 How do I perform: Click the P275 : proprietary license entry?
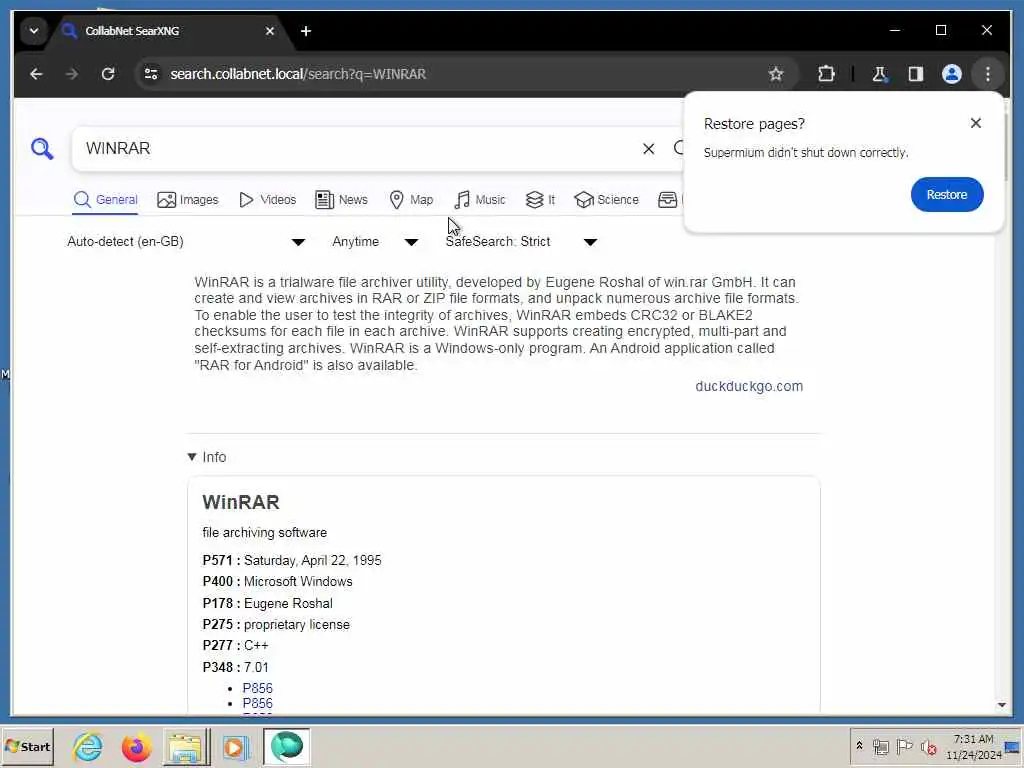(x=276, y=624)
